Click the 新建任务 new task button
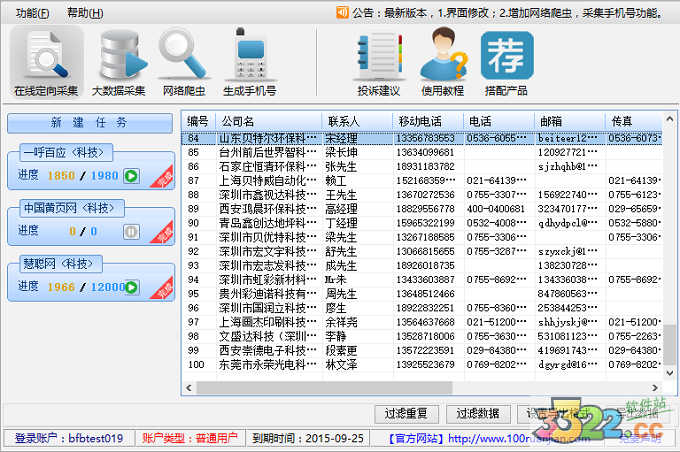This screenshot has width=680, height=452. click(x=89, y=123)
